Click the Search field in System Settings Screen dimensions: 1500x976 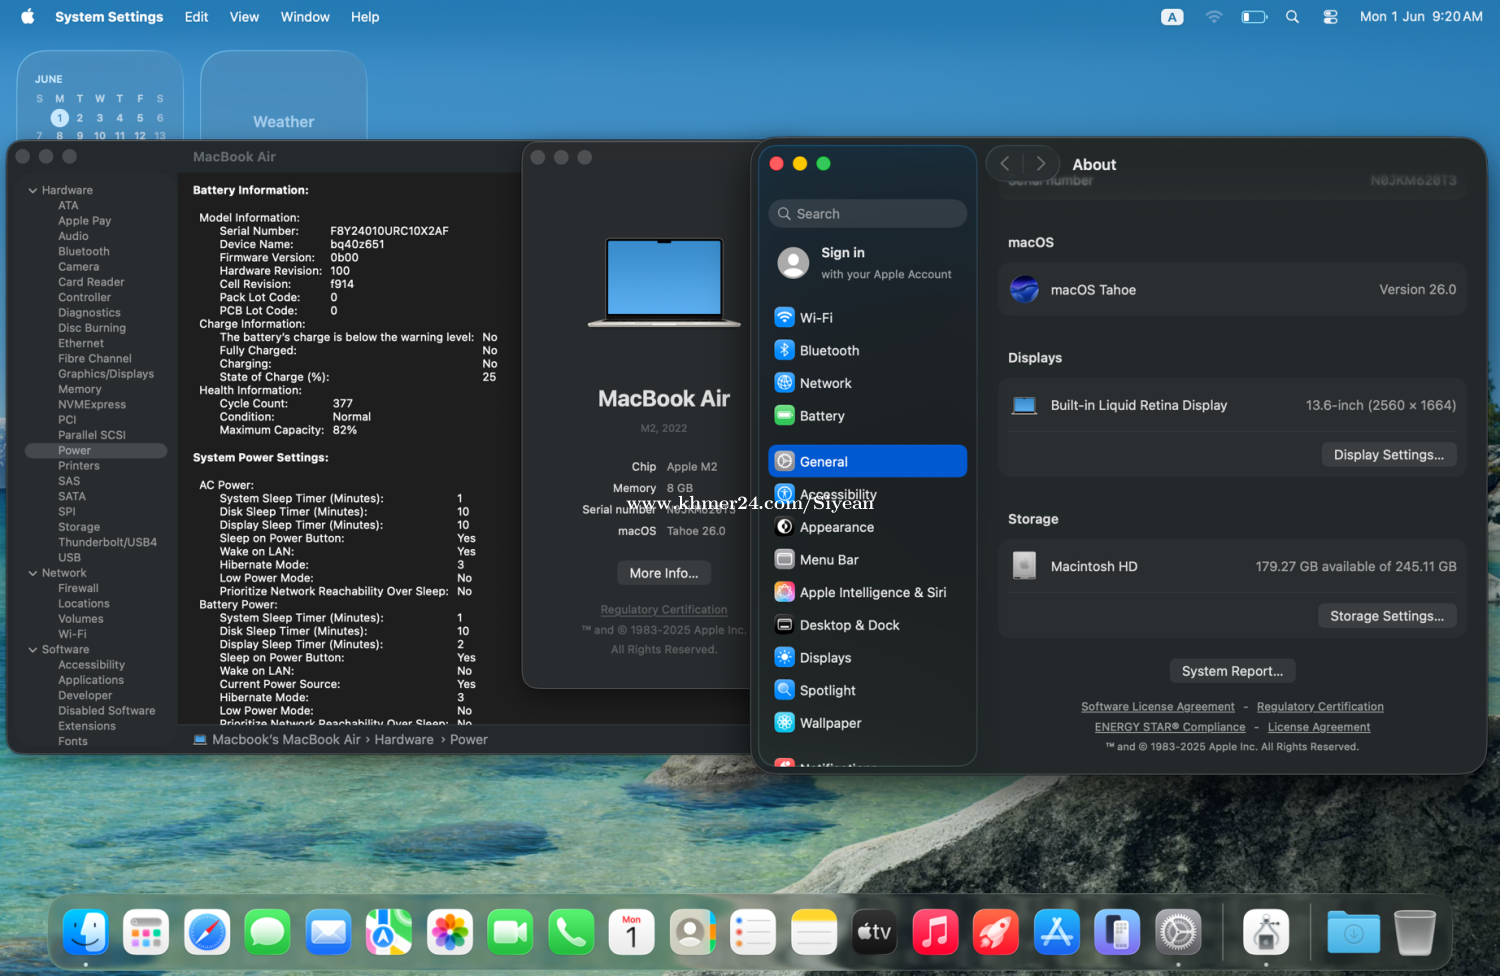click(x=868, y=214)
